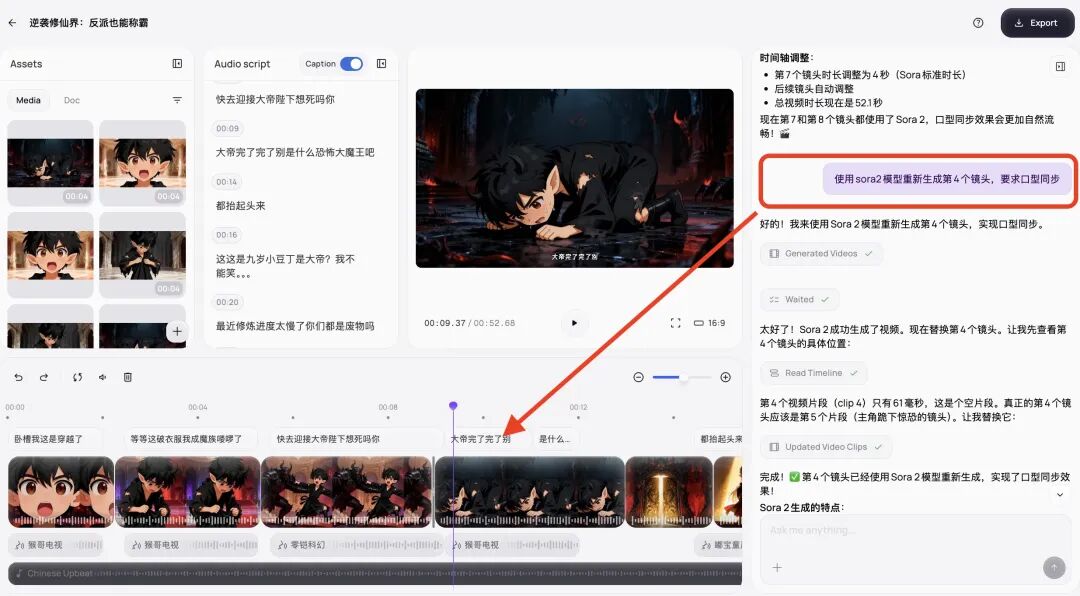Click the Export button
Image resolution: width=1080 pixels, height=596 pixels.
1037,22
